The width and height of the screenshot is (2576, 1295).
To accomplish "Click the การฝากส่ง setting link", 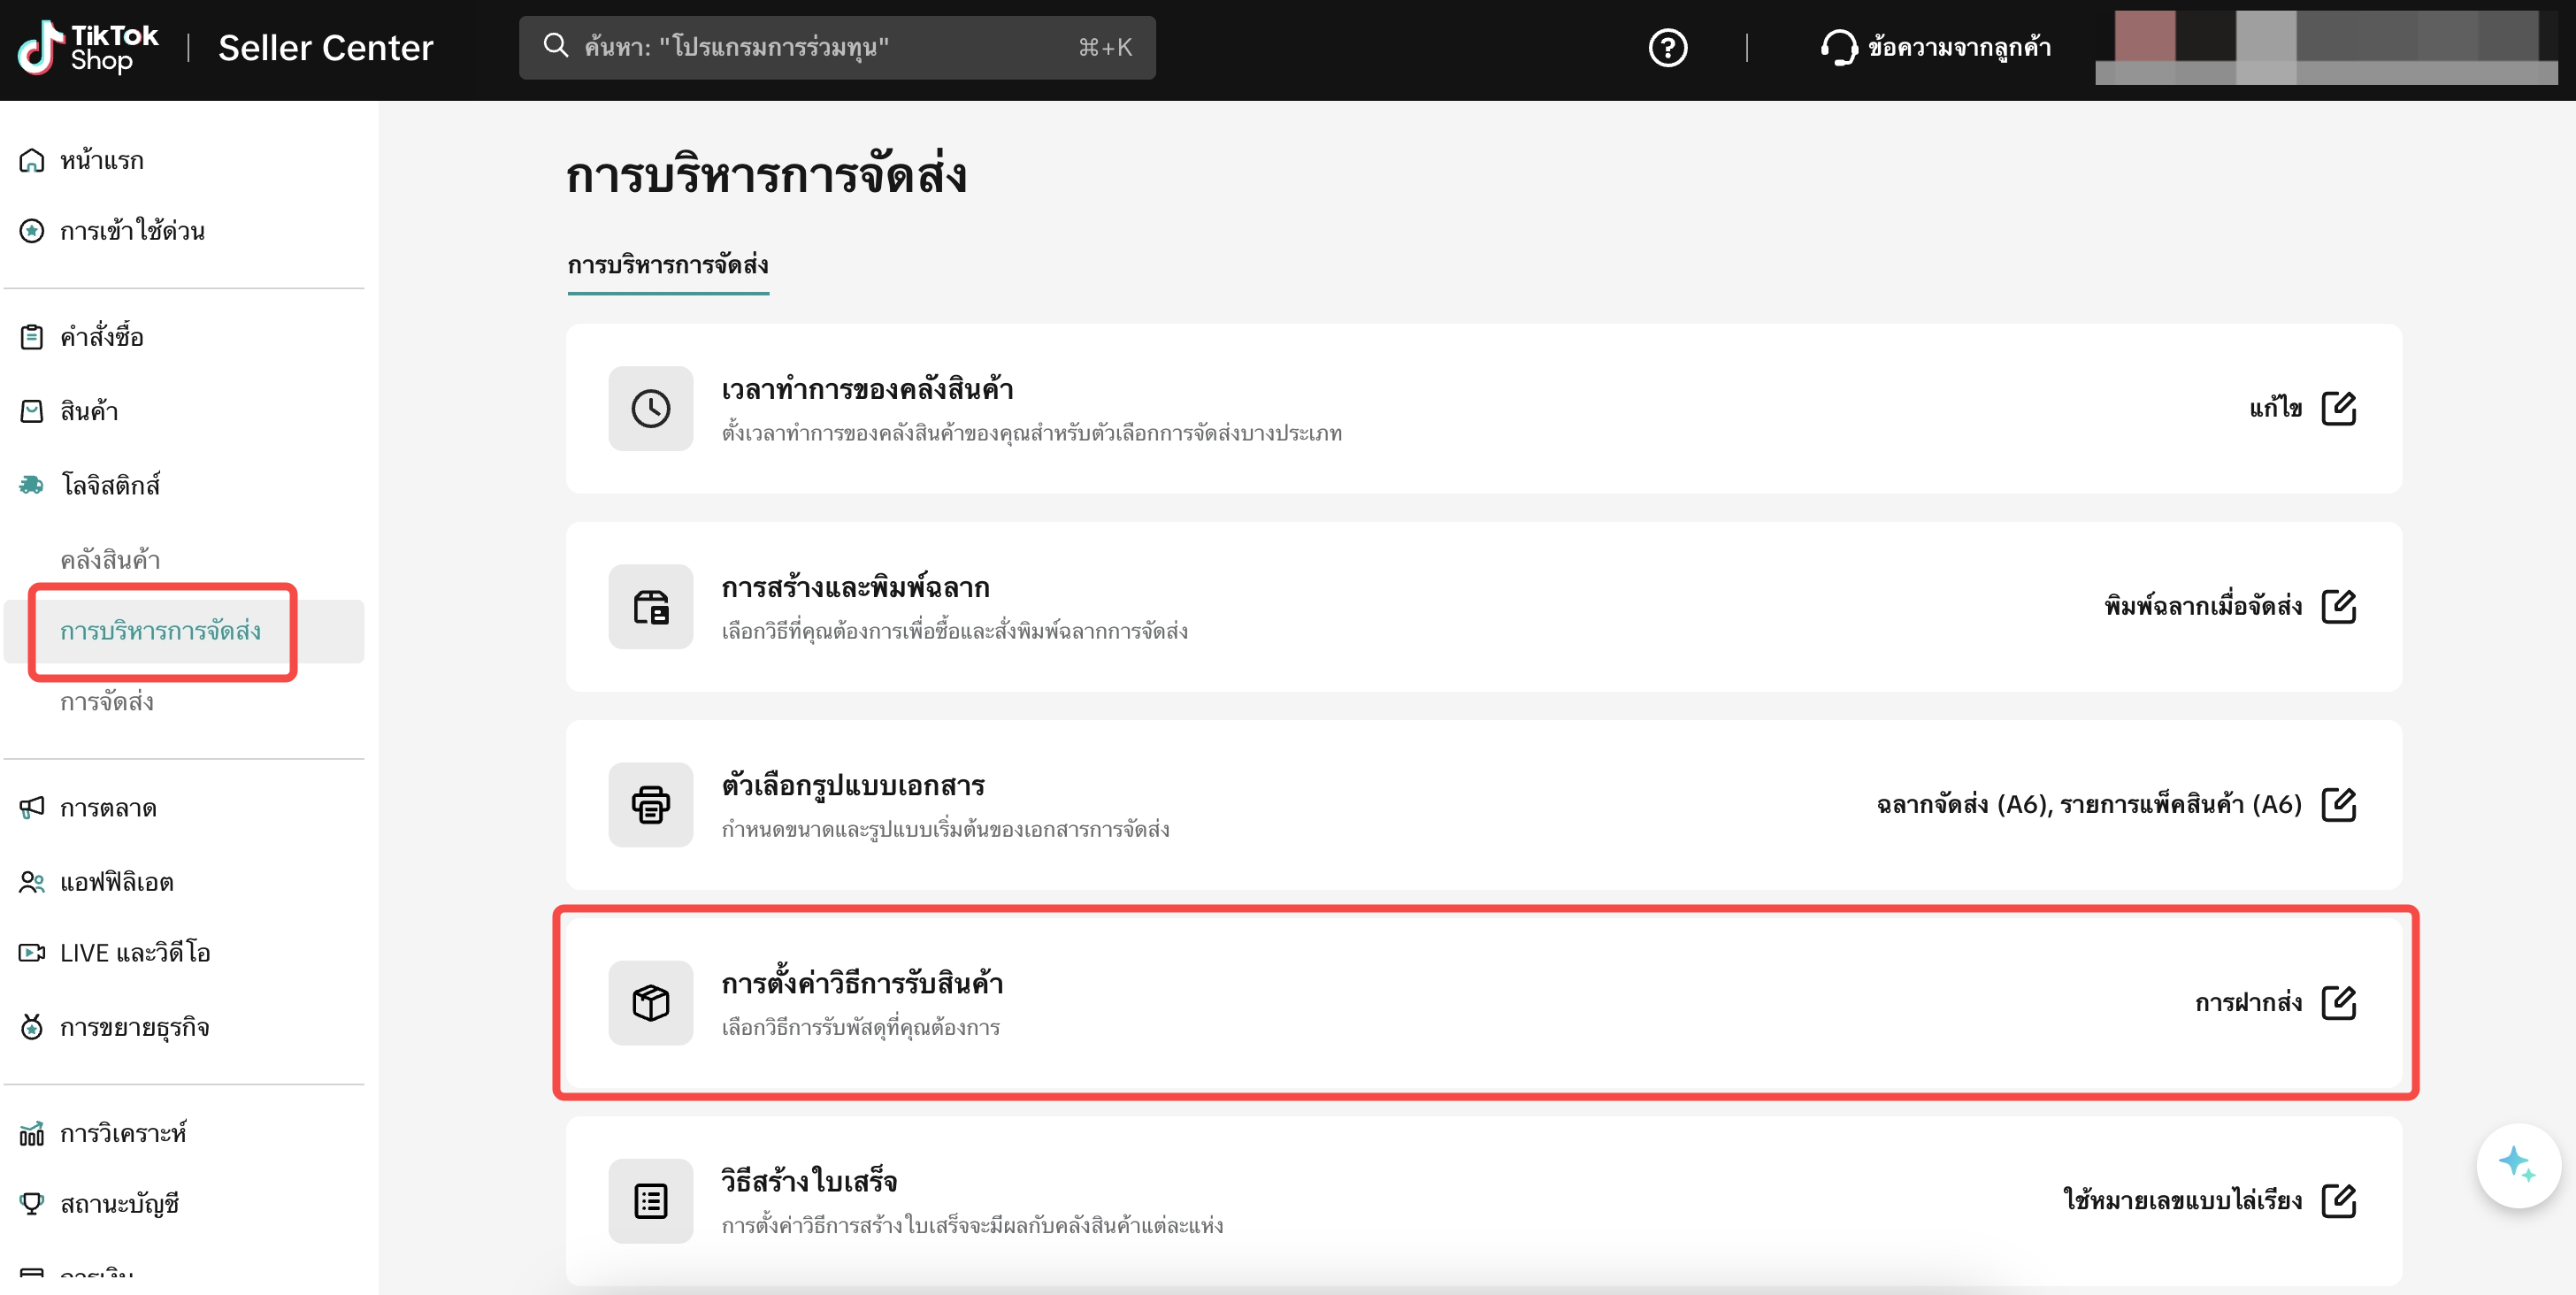I will (x=2249, y=1002).
